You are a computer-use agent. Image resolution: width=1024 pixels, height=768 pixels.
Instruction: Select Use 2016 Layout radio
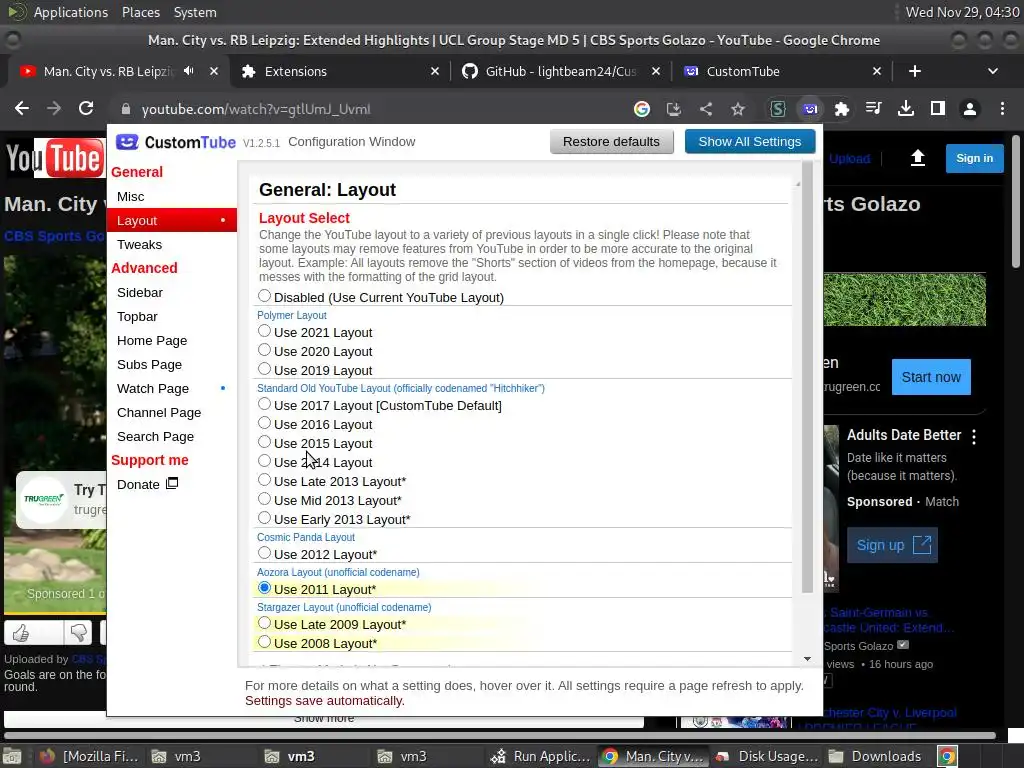click(x=264, y=423)
